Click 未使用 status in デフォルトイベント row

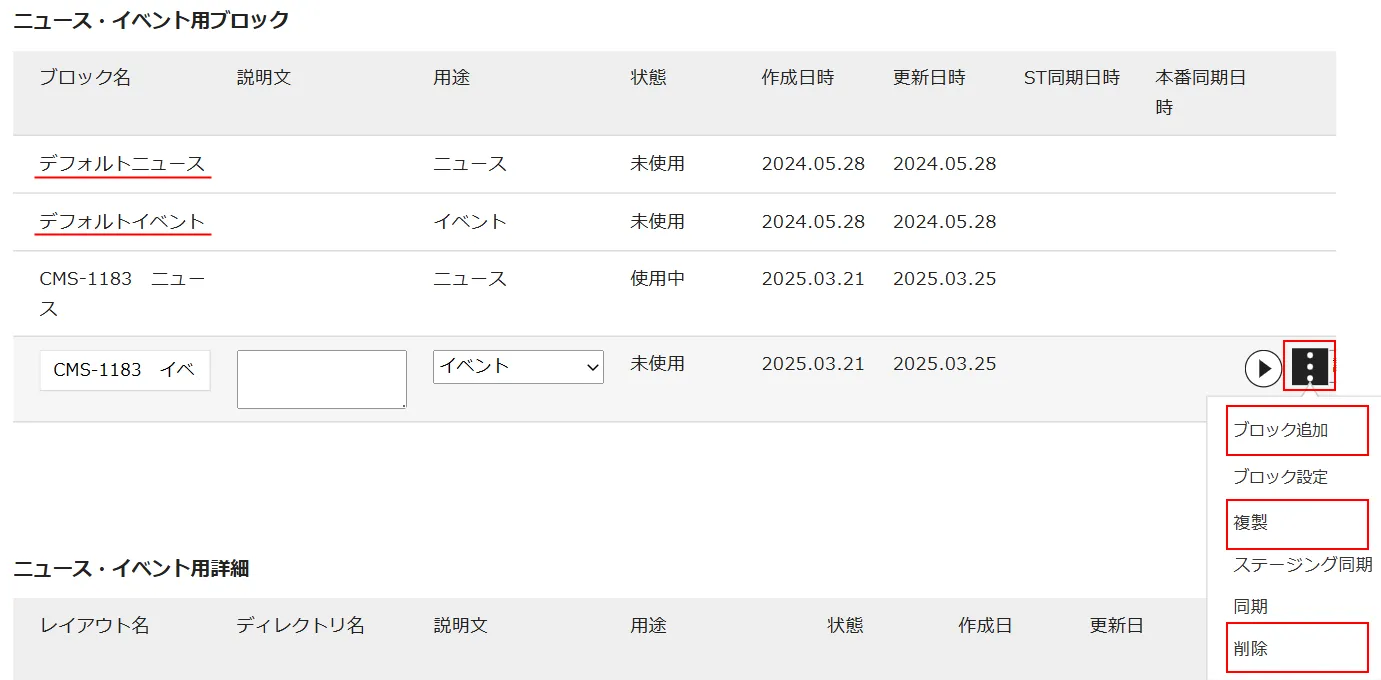click(x=657, y=222)
